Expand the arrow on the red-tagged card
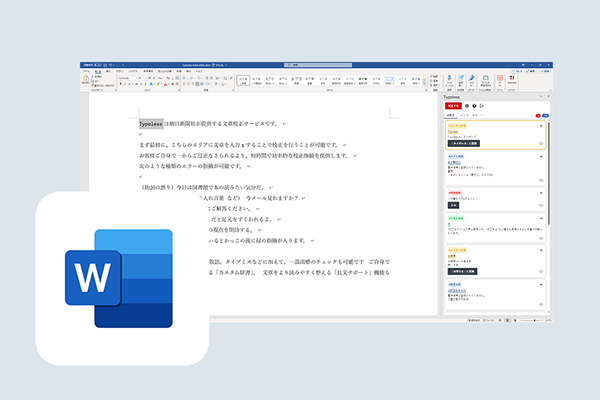Viewport: 600px width, 400px height. coord(541,193)
